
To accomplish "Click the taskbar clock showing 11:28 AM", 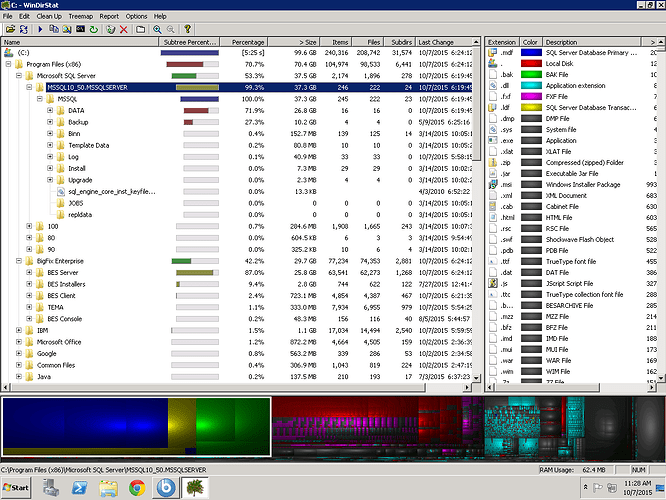I will tap(637, 488).
